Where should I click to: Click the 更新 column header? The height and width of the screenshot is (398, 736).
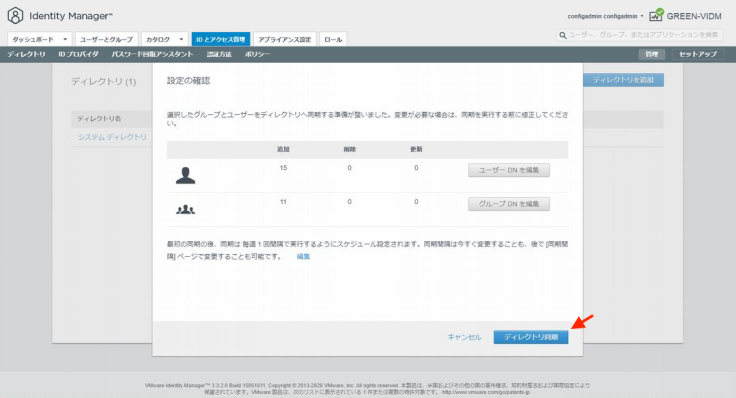pos(416,149)
